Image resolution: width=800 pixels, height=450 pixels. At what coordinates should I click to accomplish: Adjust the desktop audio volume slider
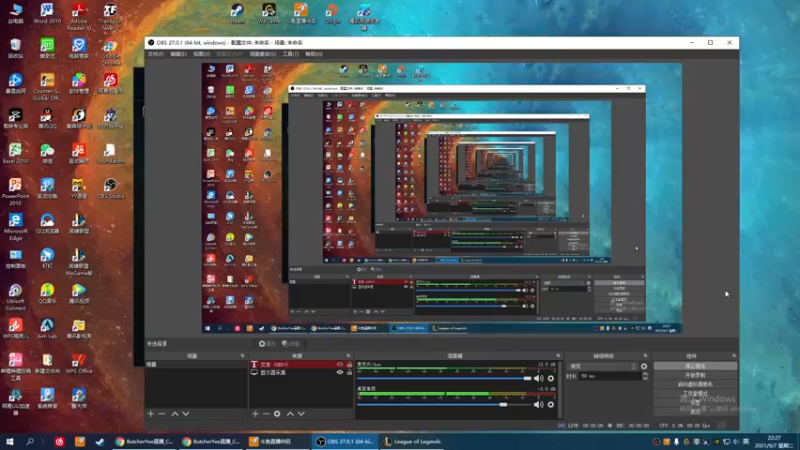click(444, 405)
